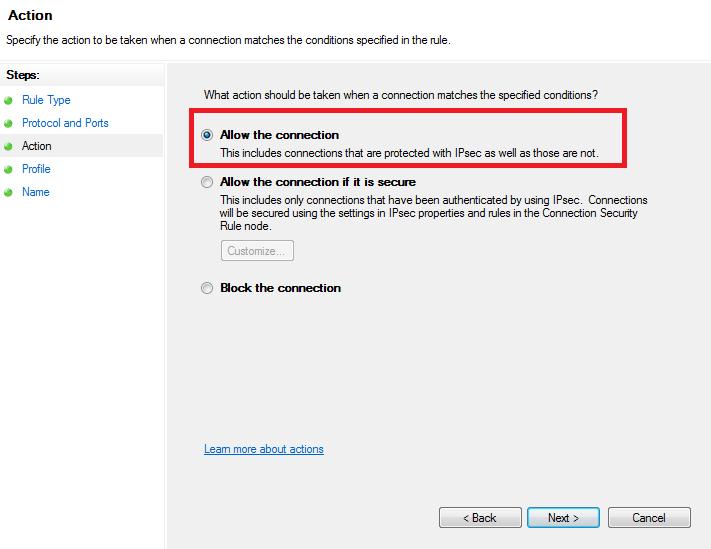Screen dimensions: 711x549
Task: Choose Allow the connection if it is secure
Action: [207, 182]
